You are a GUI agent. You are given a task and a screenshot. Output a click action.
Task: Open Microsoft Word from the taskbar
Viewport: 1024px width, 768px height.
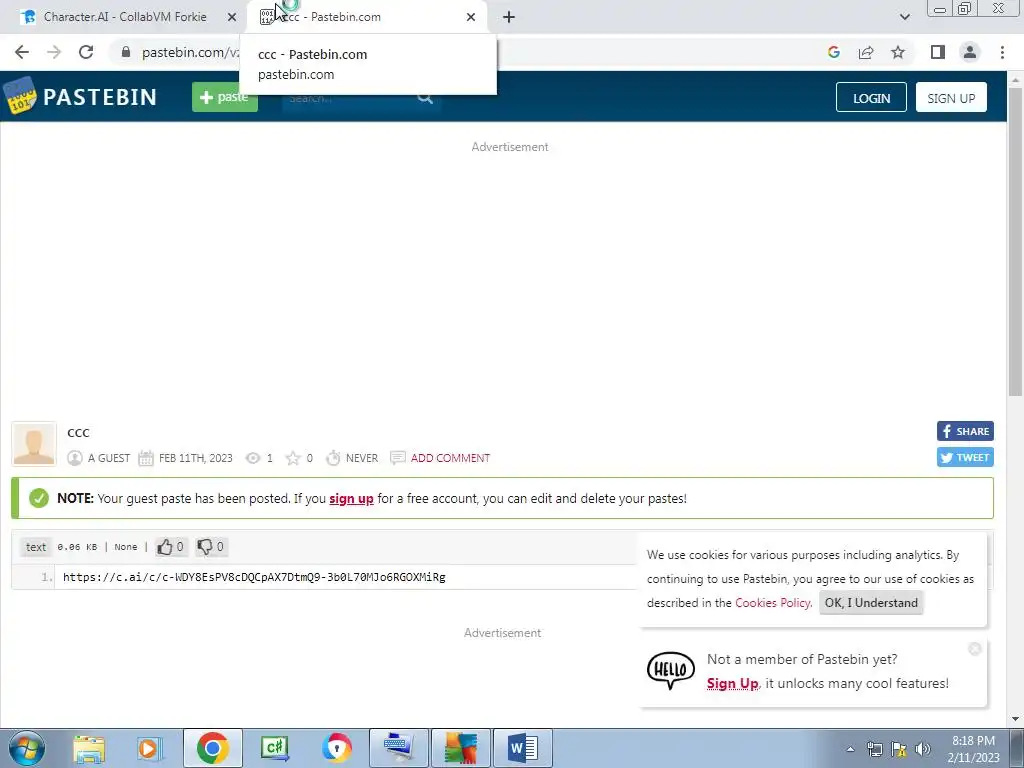[x=522, y=748]
